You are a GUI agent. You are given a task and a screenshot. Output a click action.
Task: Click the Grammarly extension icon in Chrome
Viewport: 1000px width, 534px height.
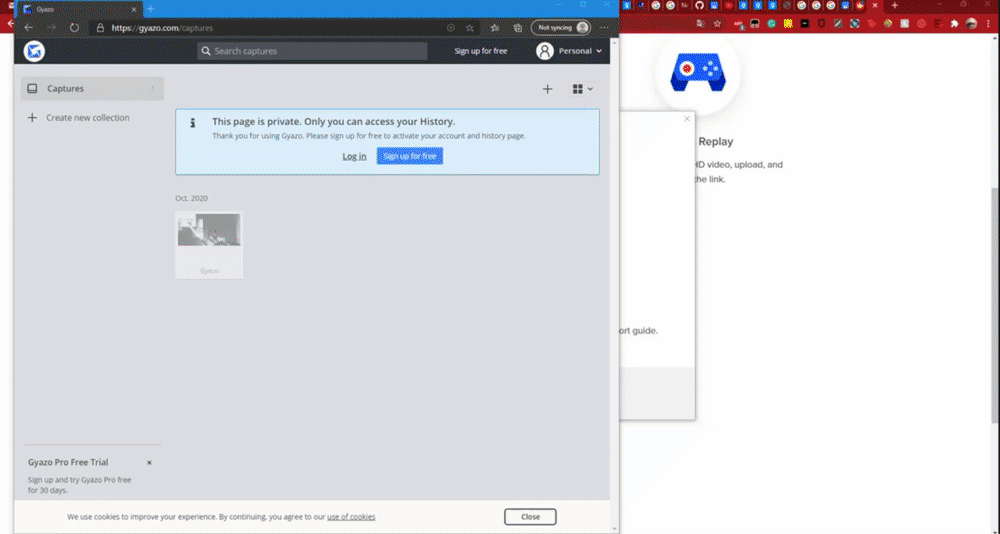point(772,24)
